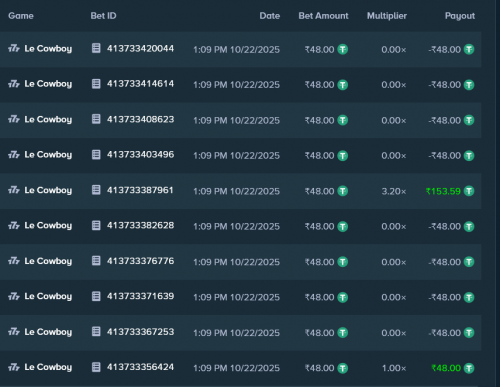
Task: Open bet ID 413733403496 details
Action: [140, 154]
